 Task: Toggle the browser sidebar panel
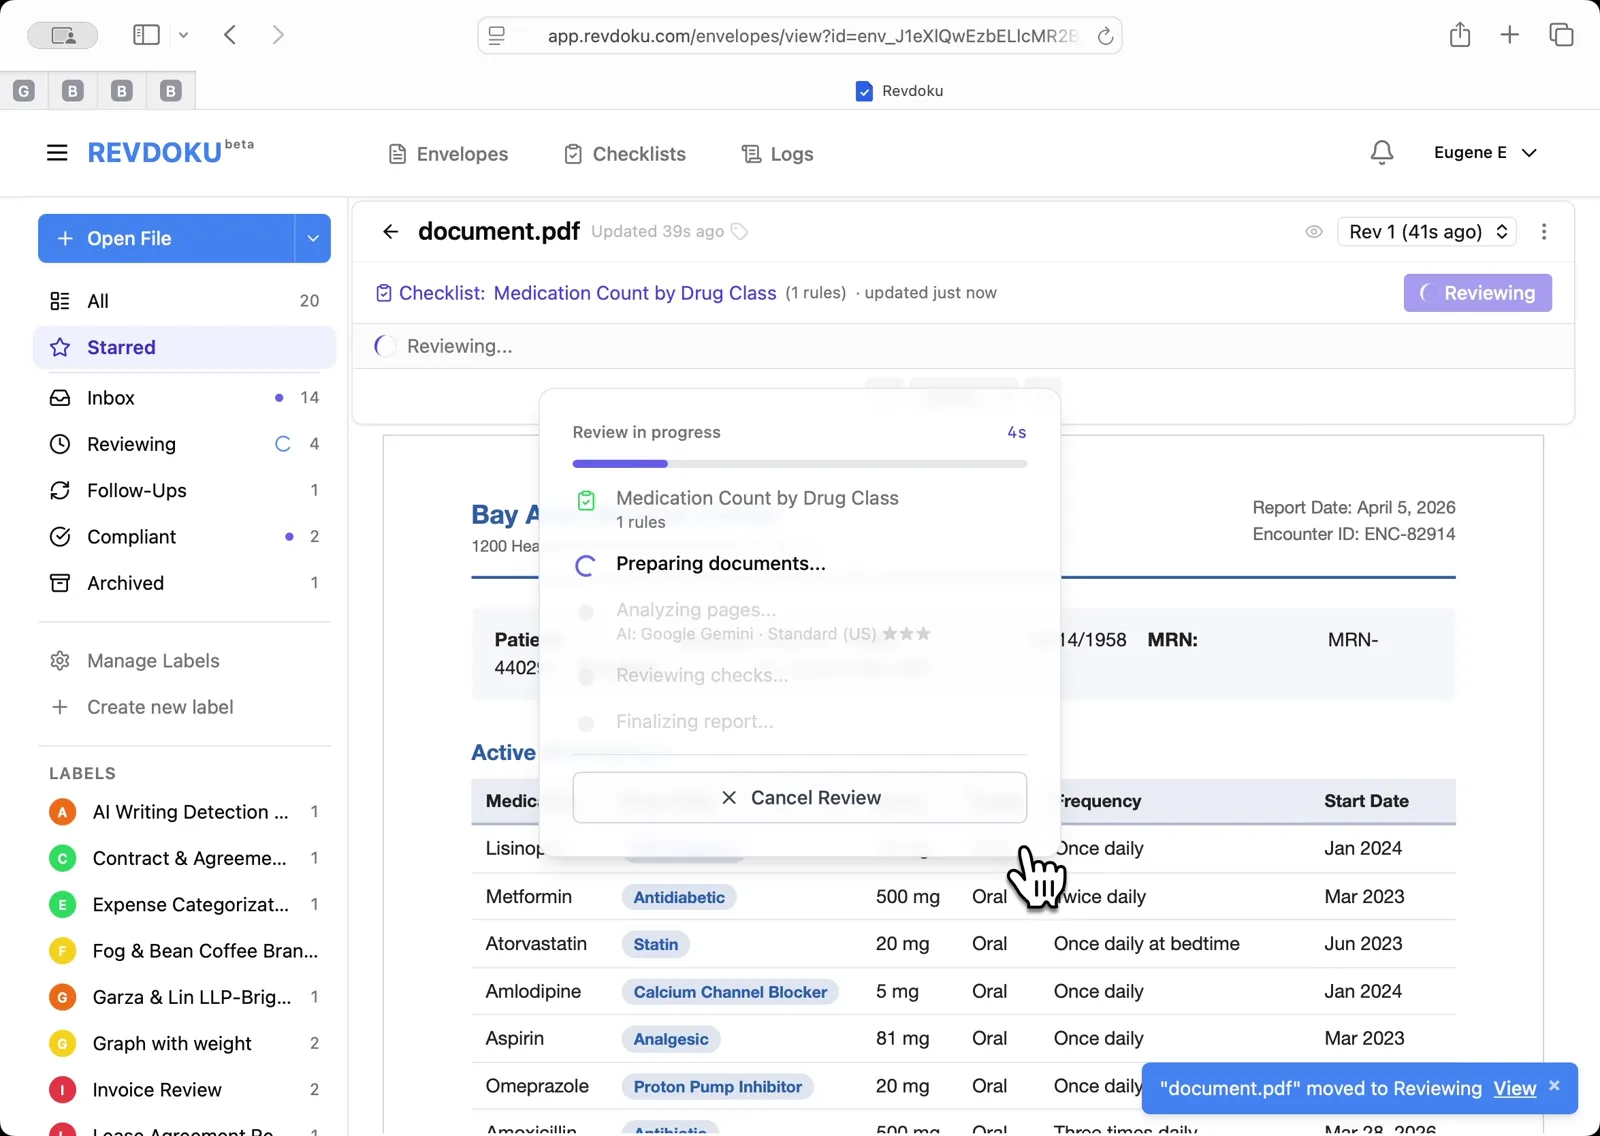click(146, 35)
